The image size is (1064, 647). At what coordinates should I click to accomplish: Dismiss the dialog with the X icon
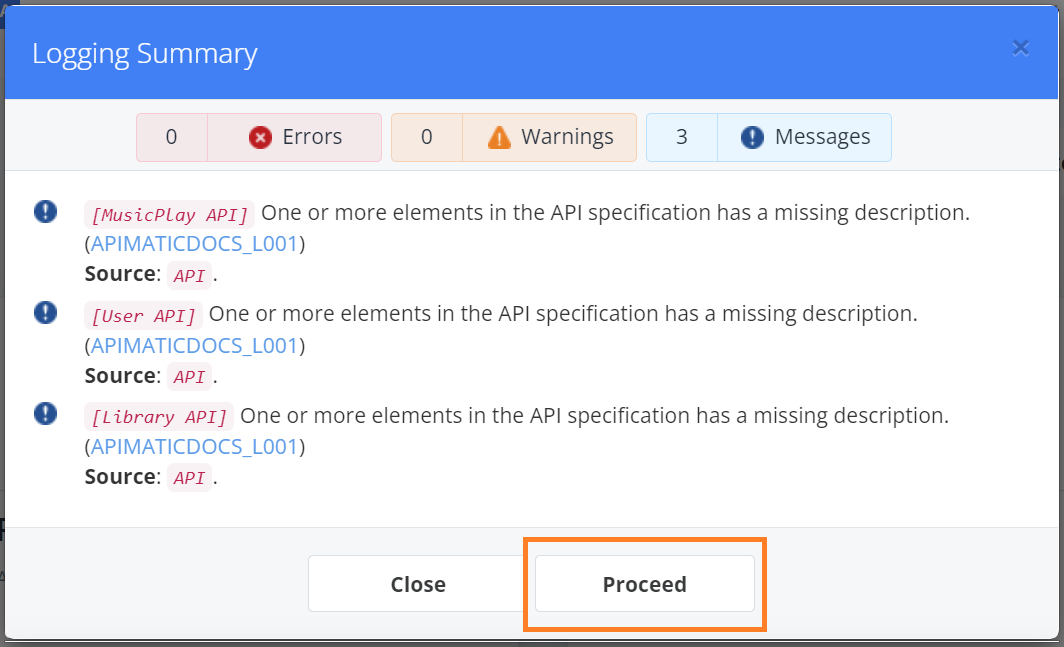coord(1021,47)
